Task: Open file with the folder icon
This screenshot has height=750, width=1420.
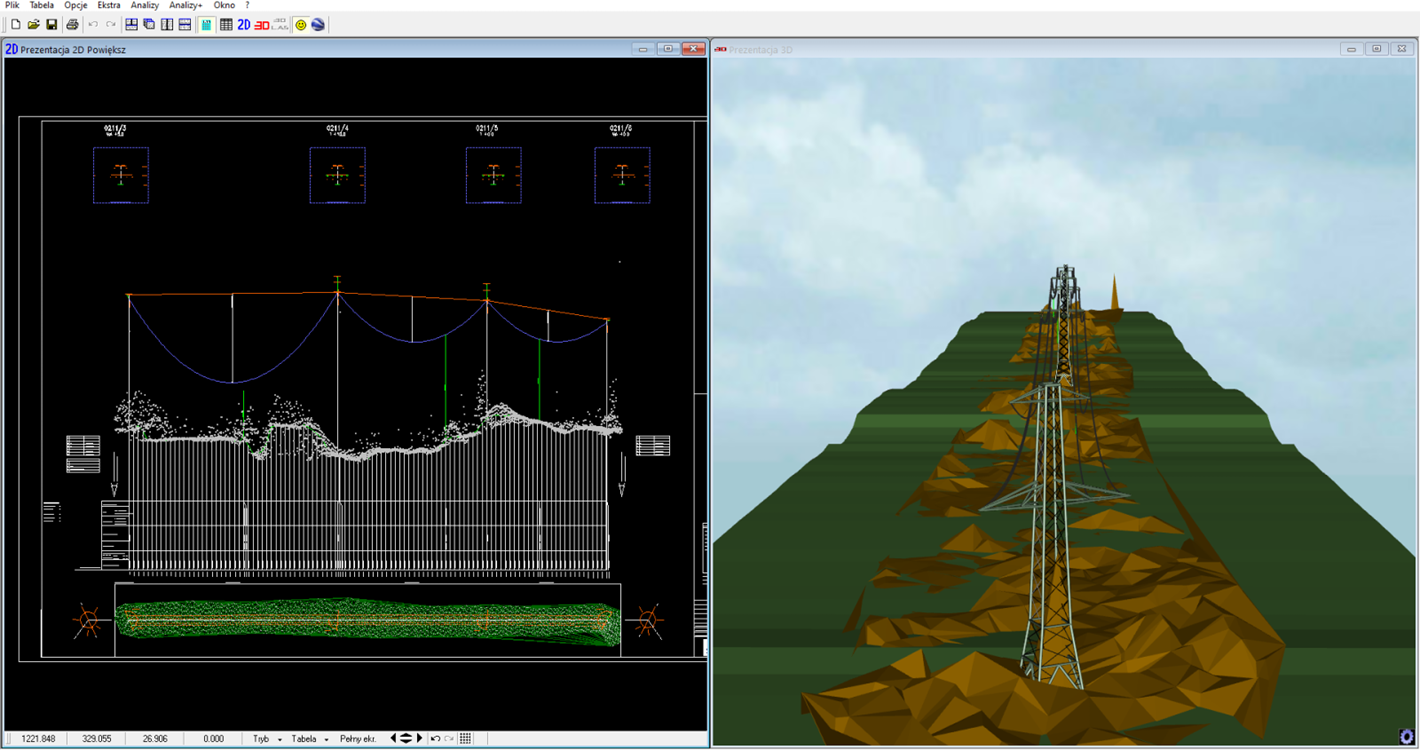Action: tap(33, 24)
